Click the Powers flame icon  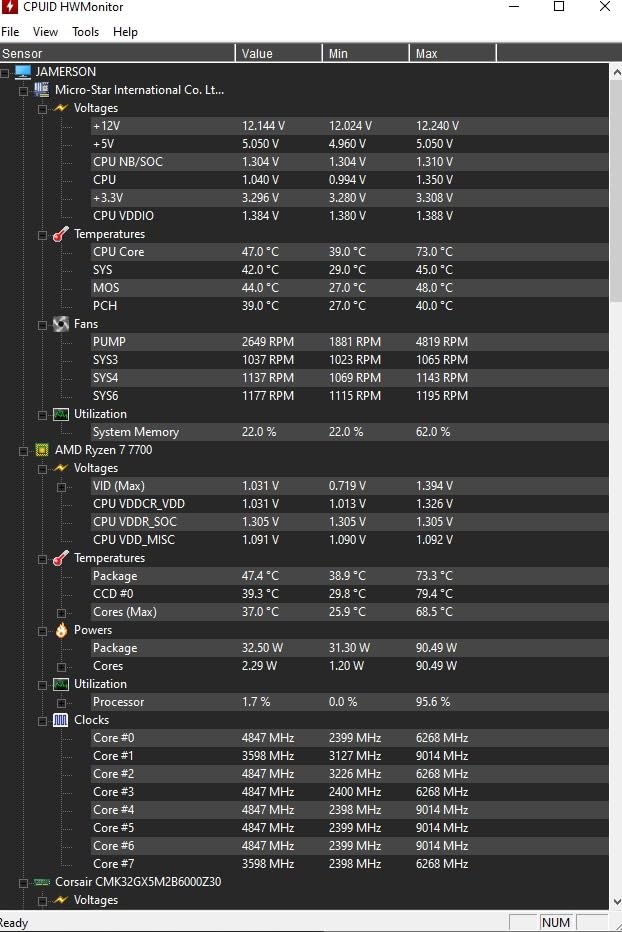point(60,630)
